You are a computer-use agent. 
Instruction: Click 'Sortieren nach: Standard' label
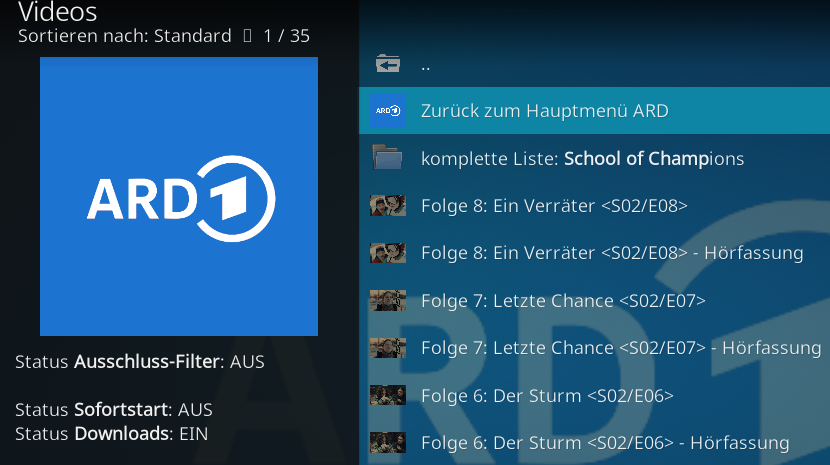(124, 36)
